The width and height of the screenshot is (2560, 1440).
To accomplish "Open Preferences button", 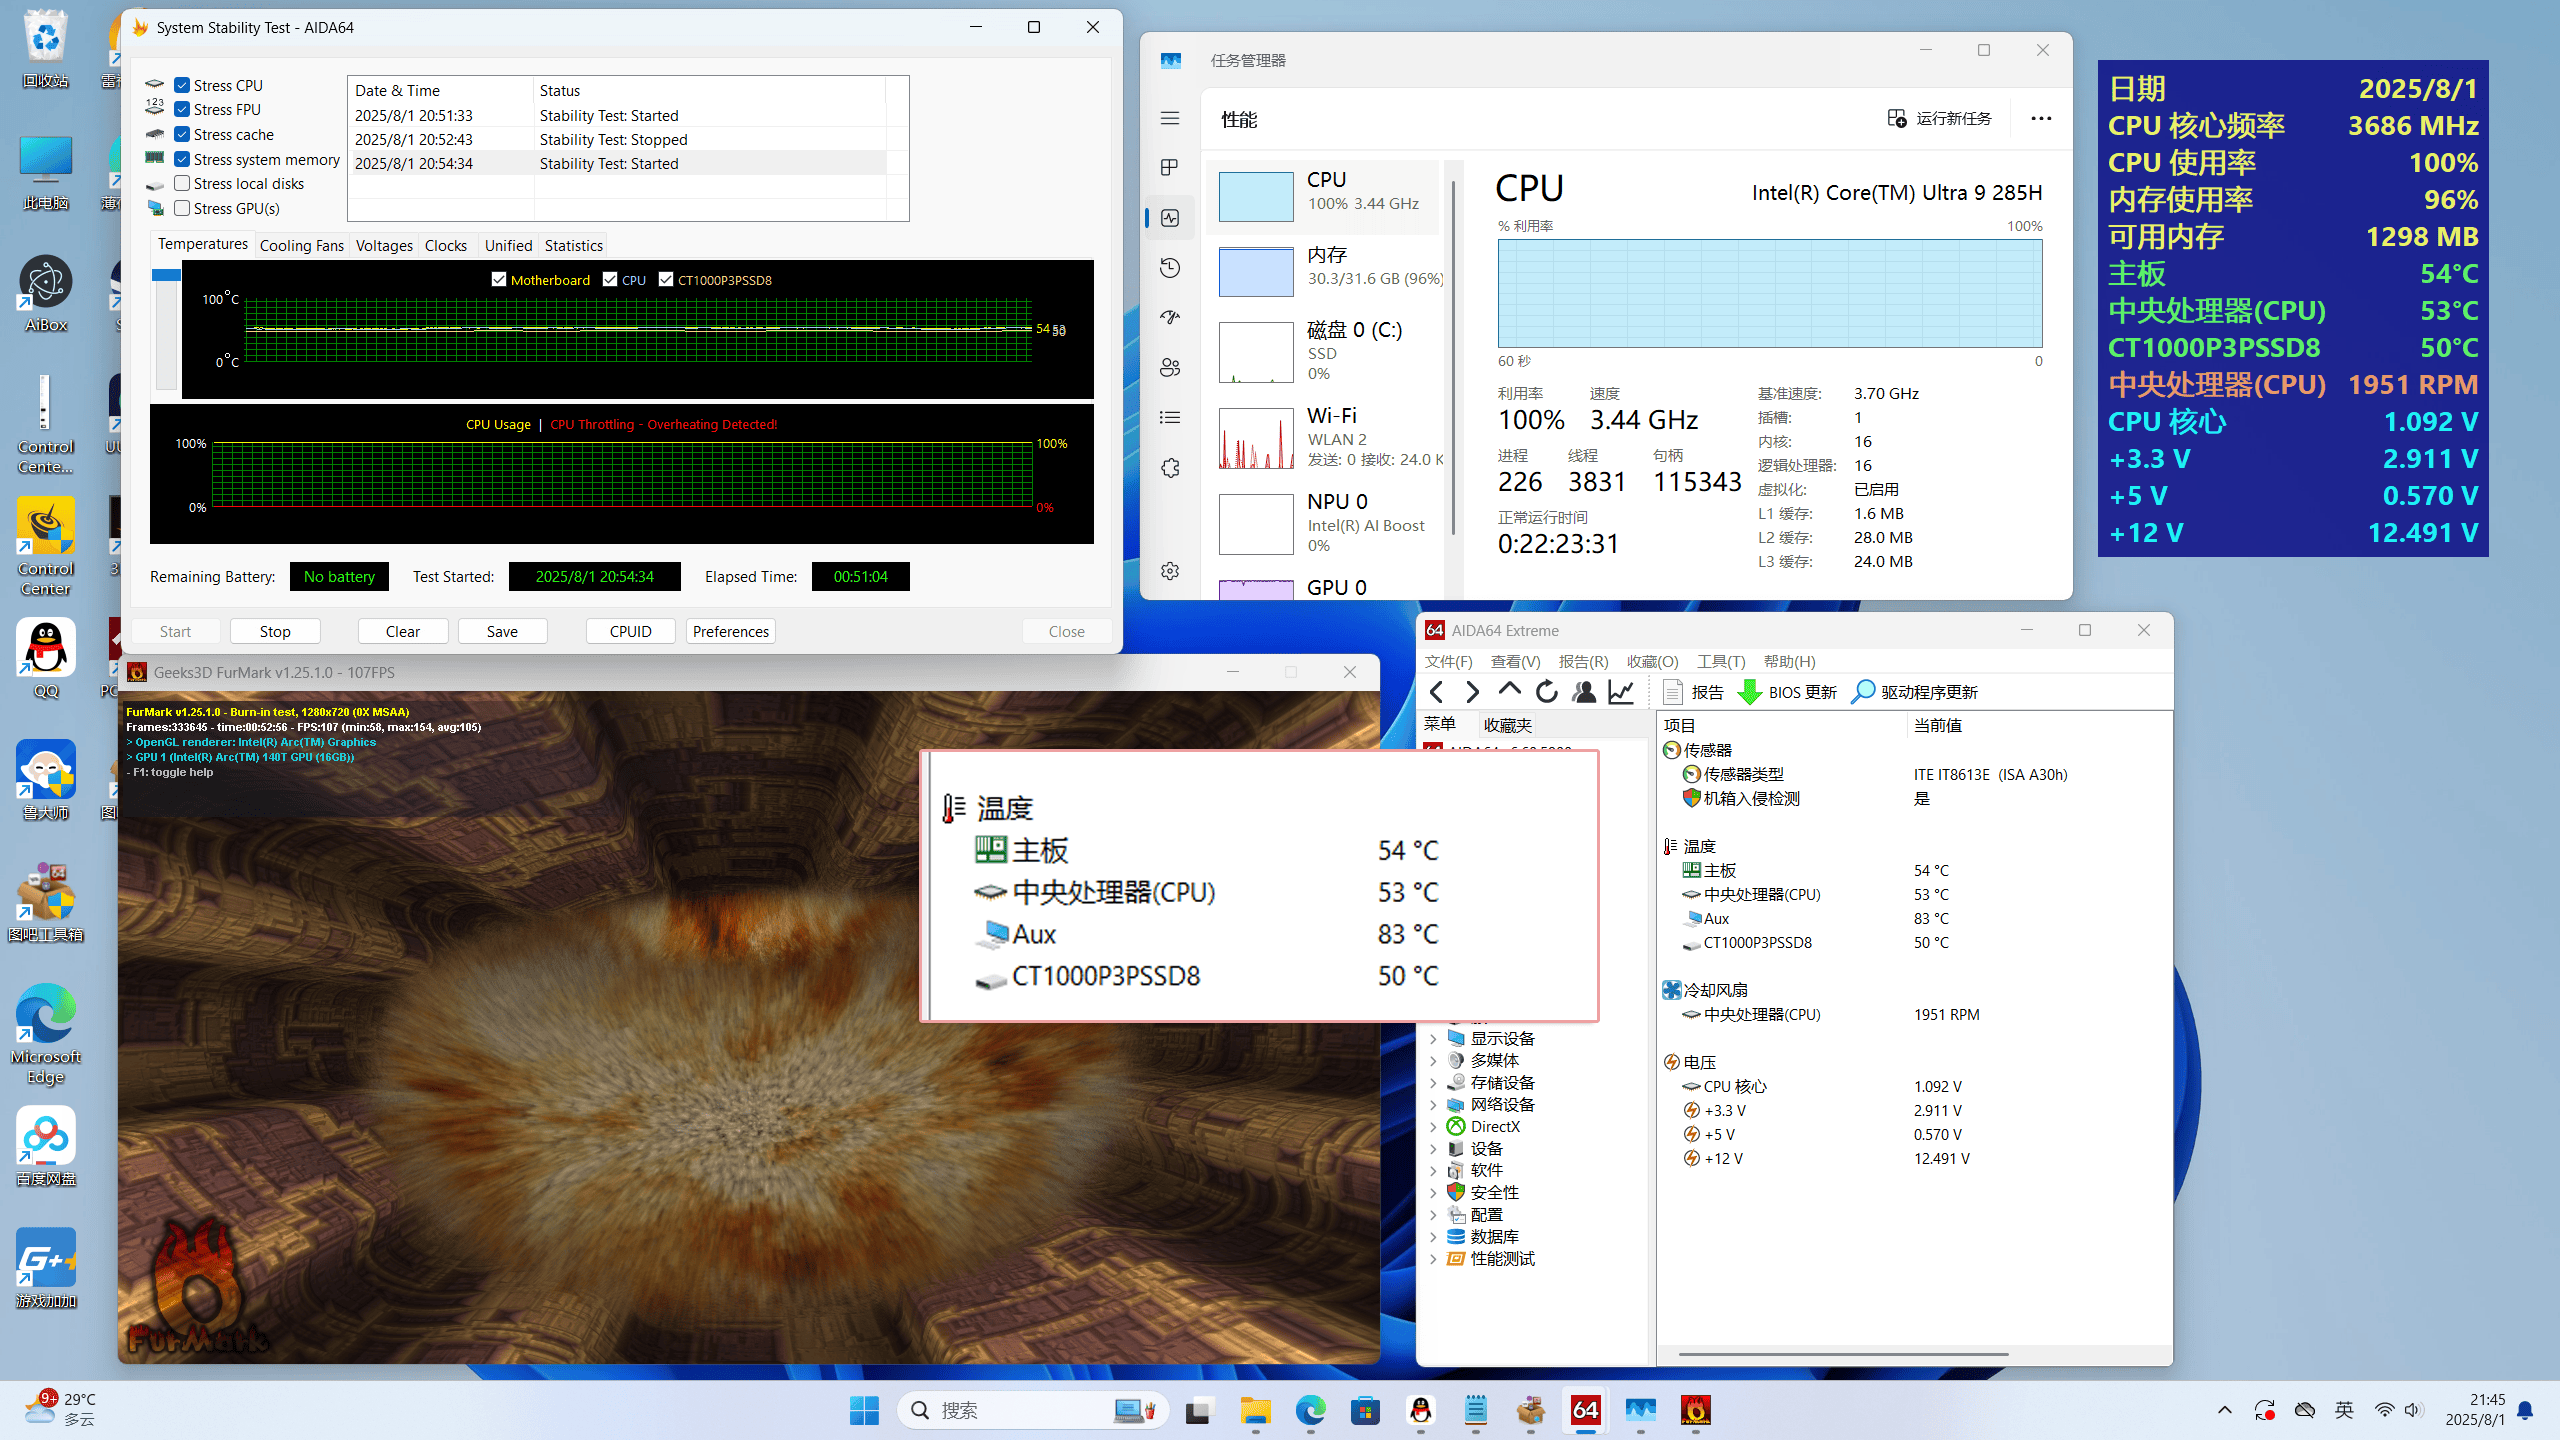I will tap(731, 632).
